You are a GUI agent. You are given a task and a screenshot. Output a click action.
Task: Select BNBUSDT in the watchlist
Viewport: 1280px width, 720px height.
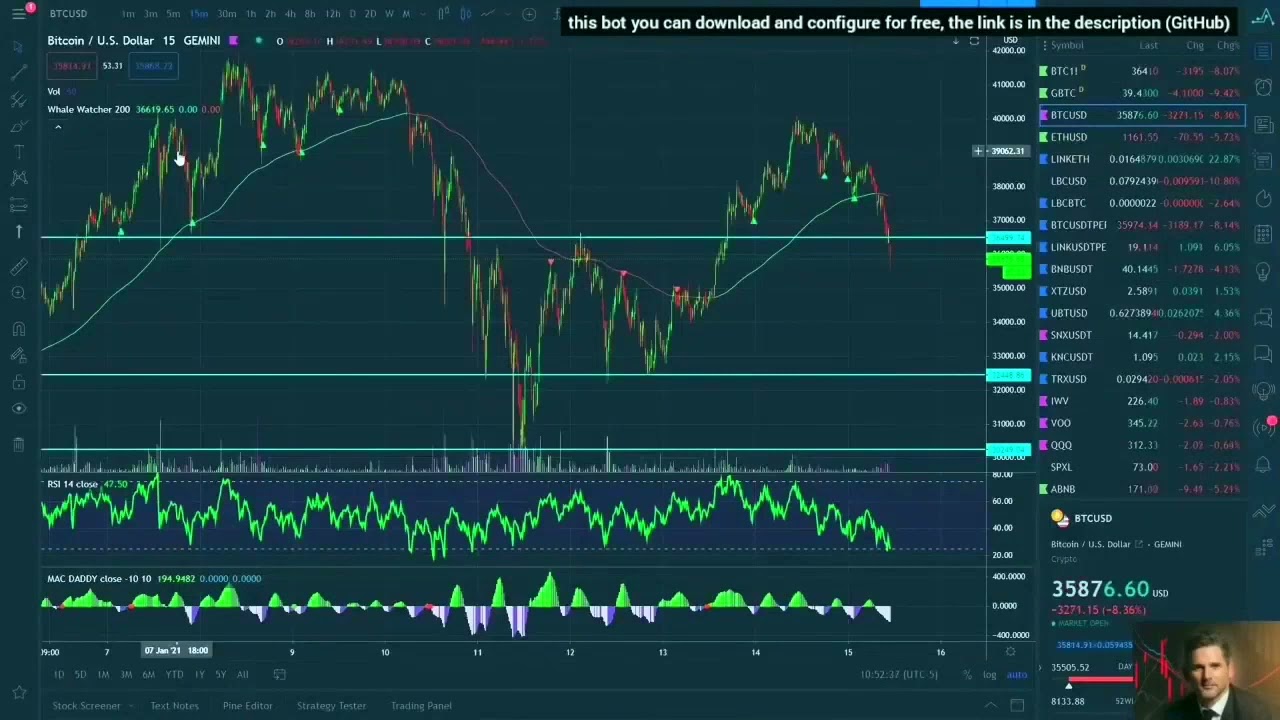point(1141,269)
